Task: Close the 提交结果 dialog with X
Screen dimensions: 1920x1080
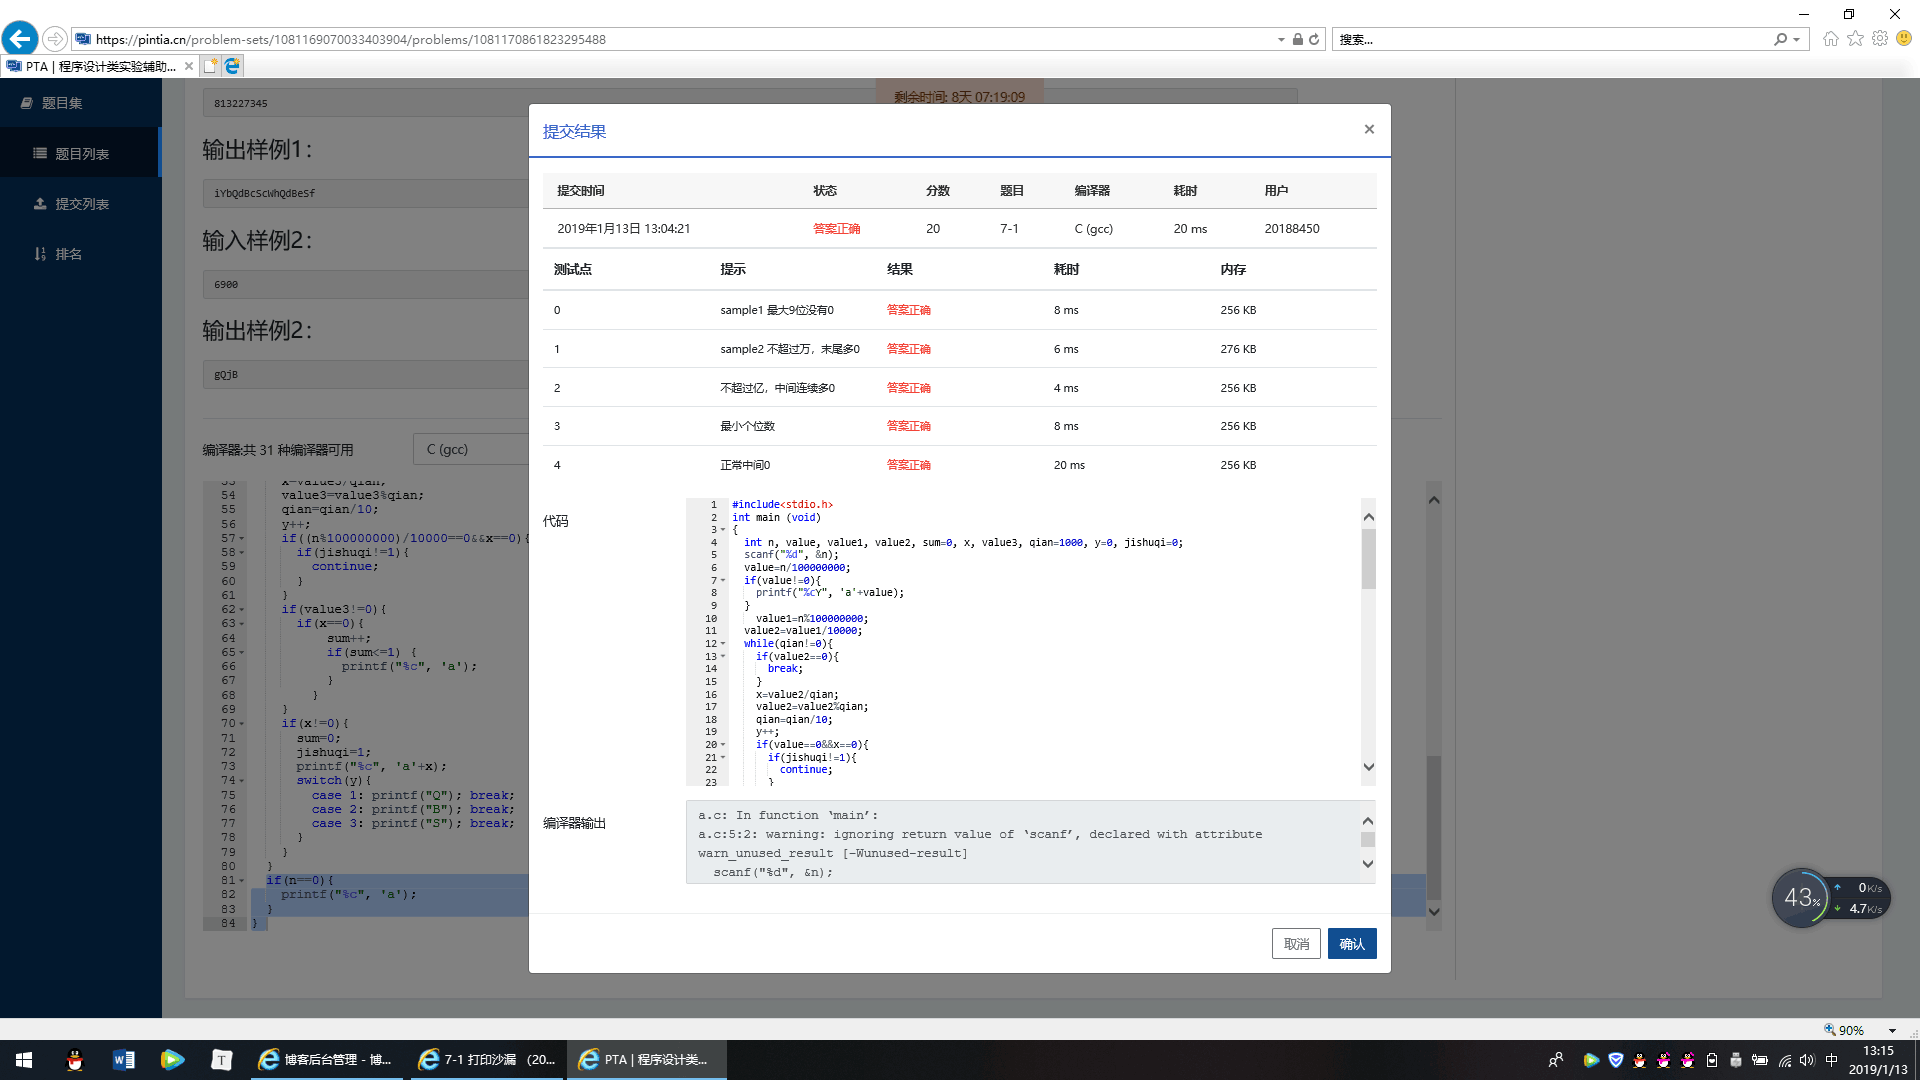Action: tap(1369, 129)
